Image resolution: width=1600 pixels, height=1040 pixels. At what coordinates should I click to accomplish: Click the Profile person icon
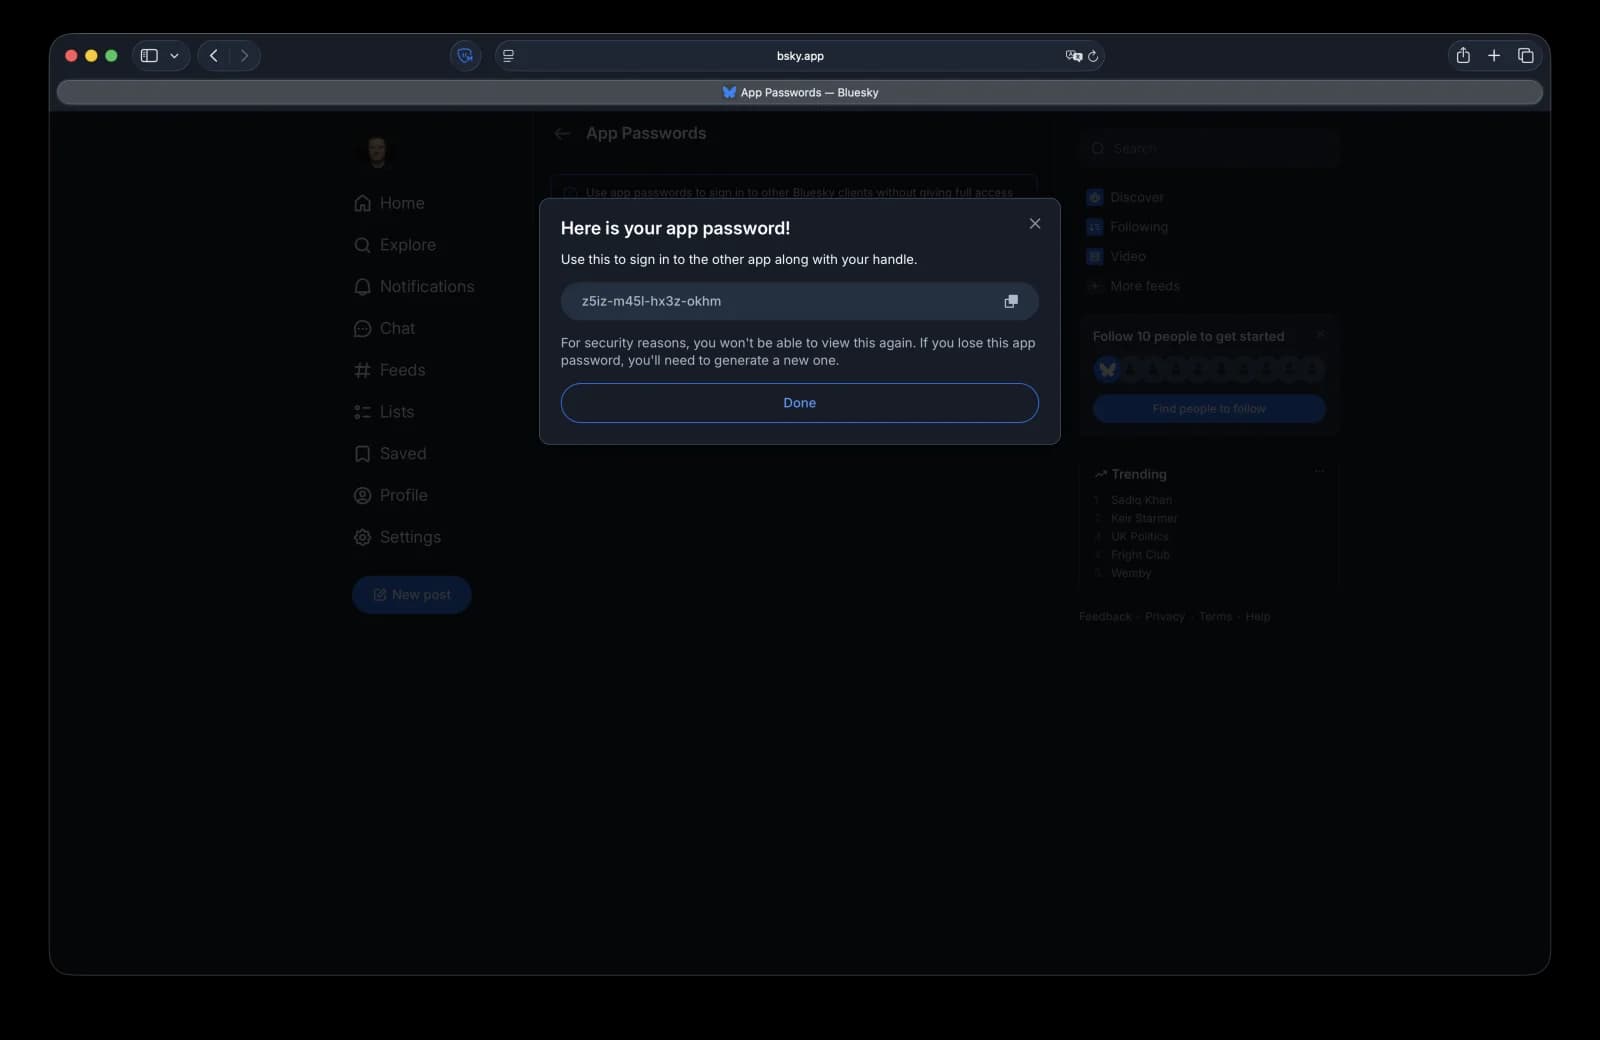(362, 495)
